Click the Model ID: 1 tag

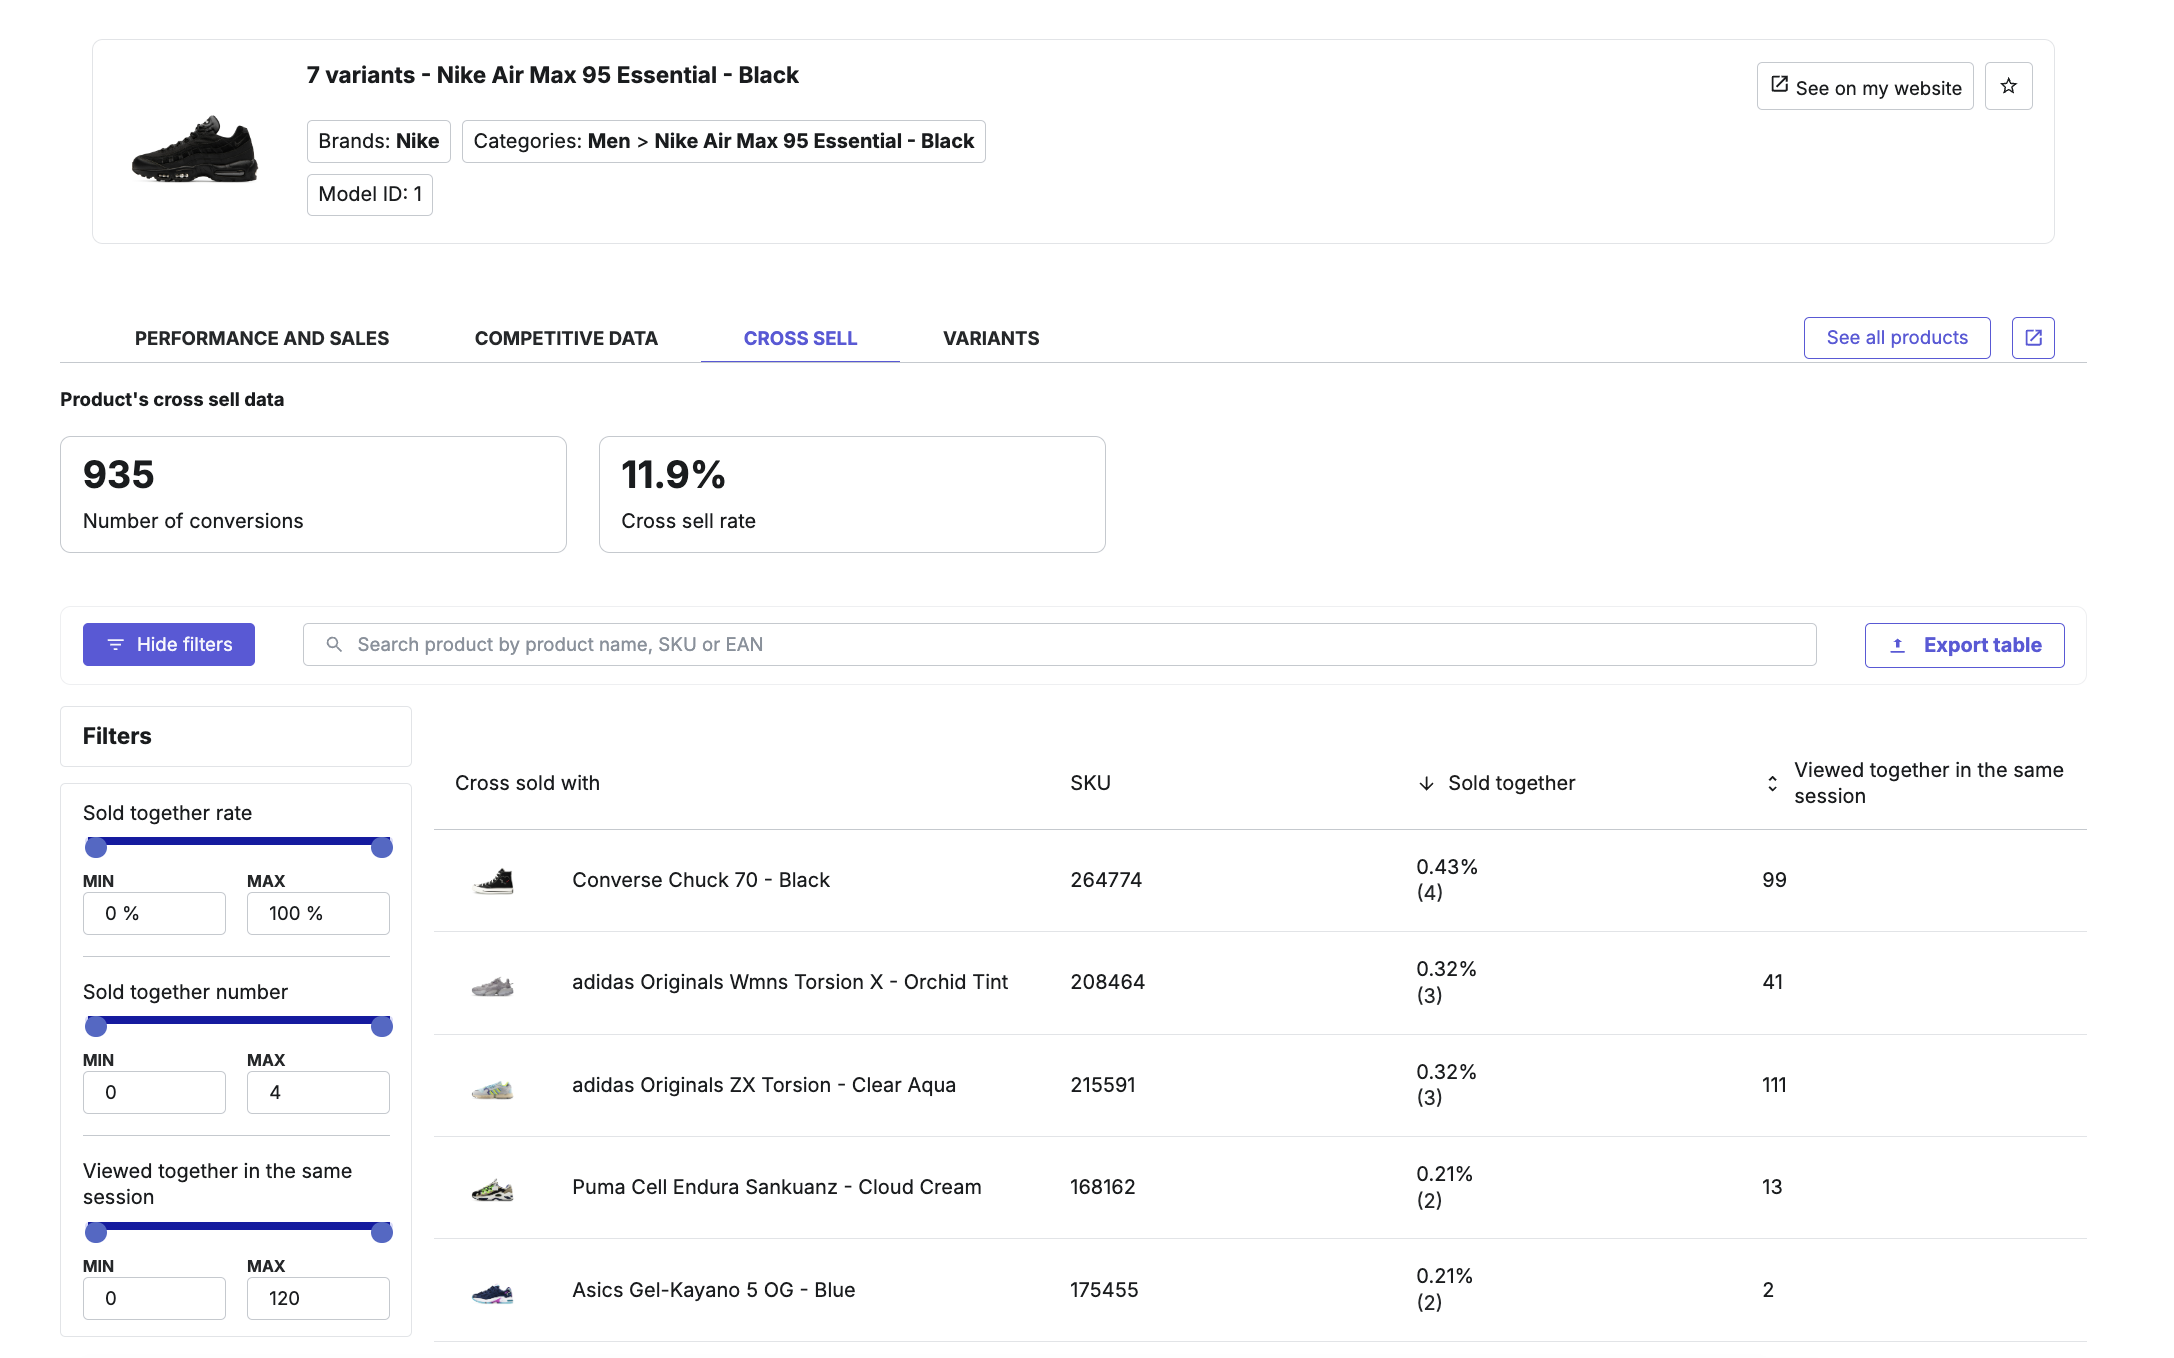coord(370,194)
